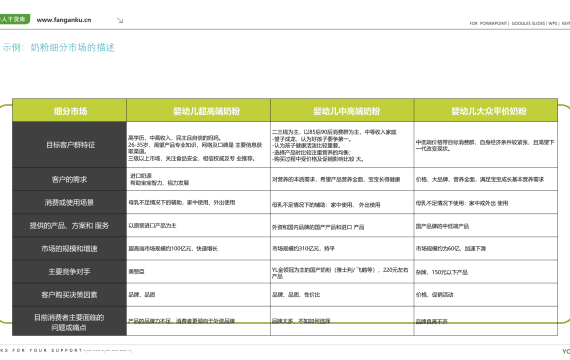
Task: Click the 市场的规模和增速 row label
Action: tap(69, 249)
